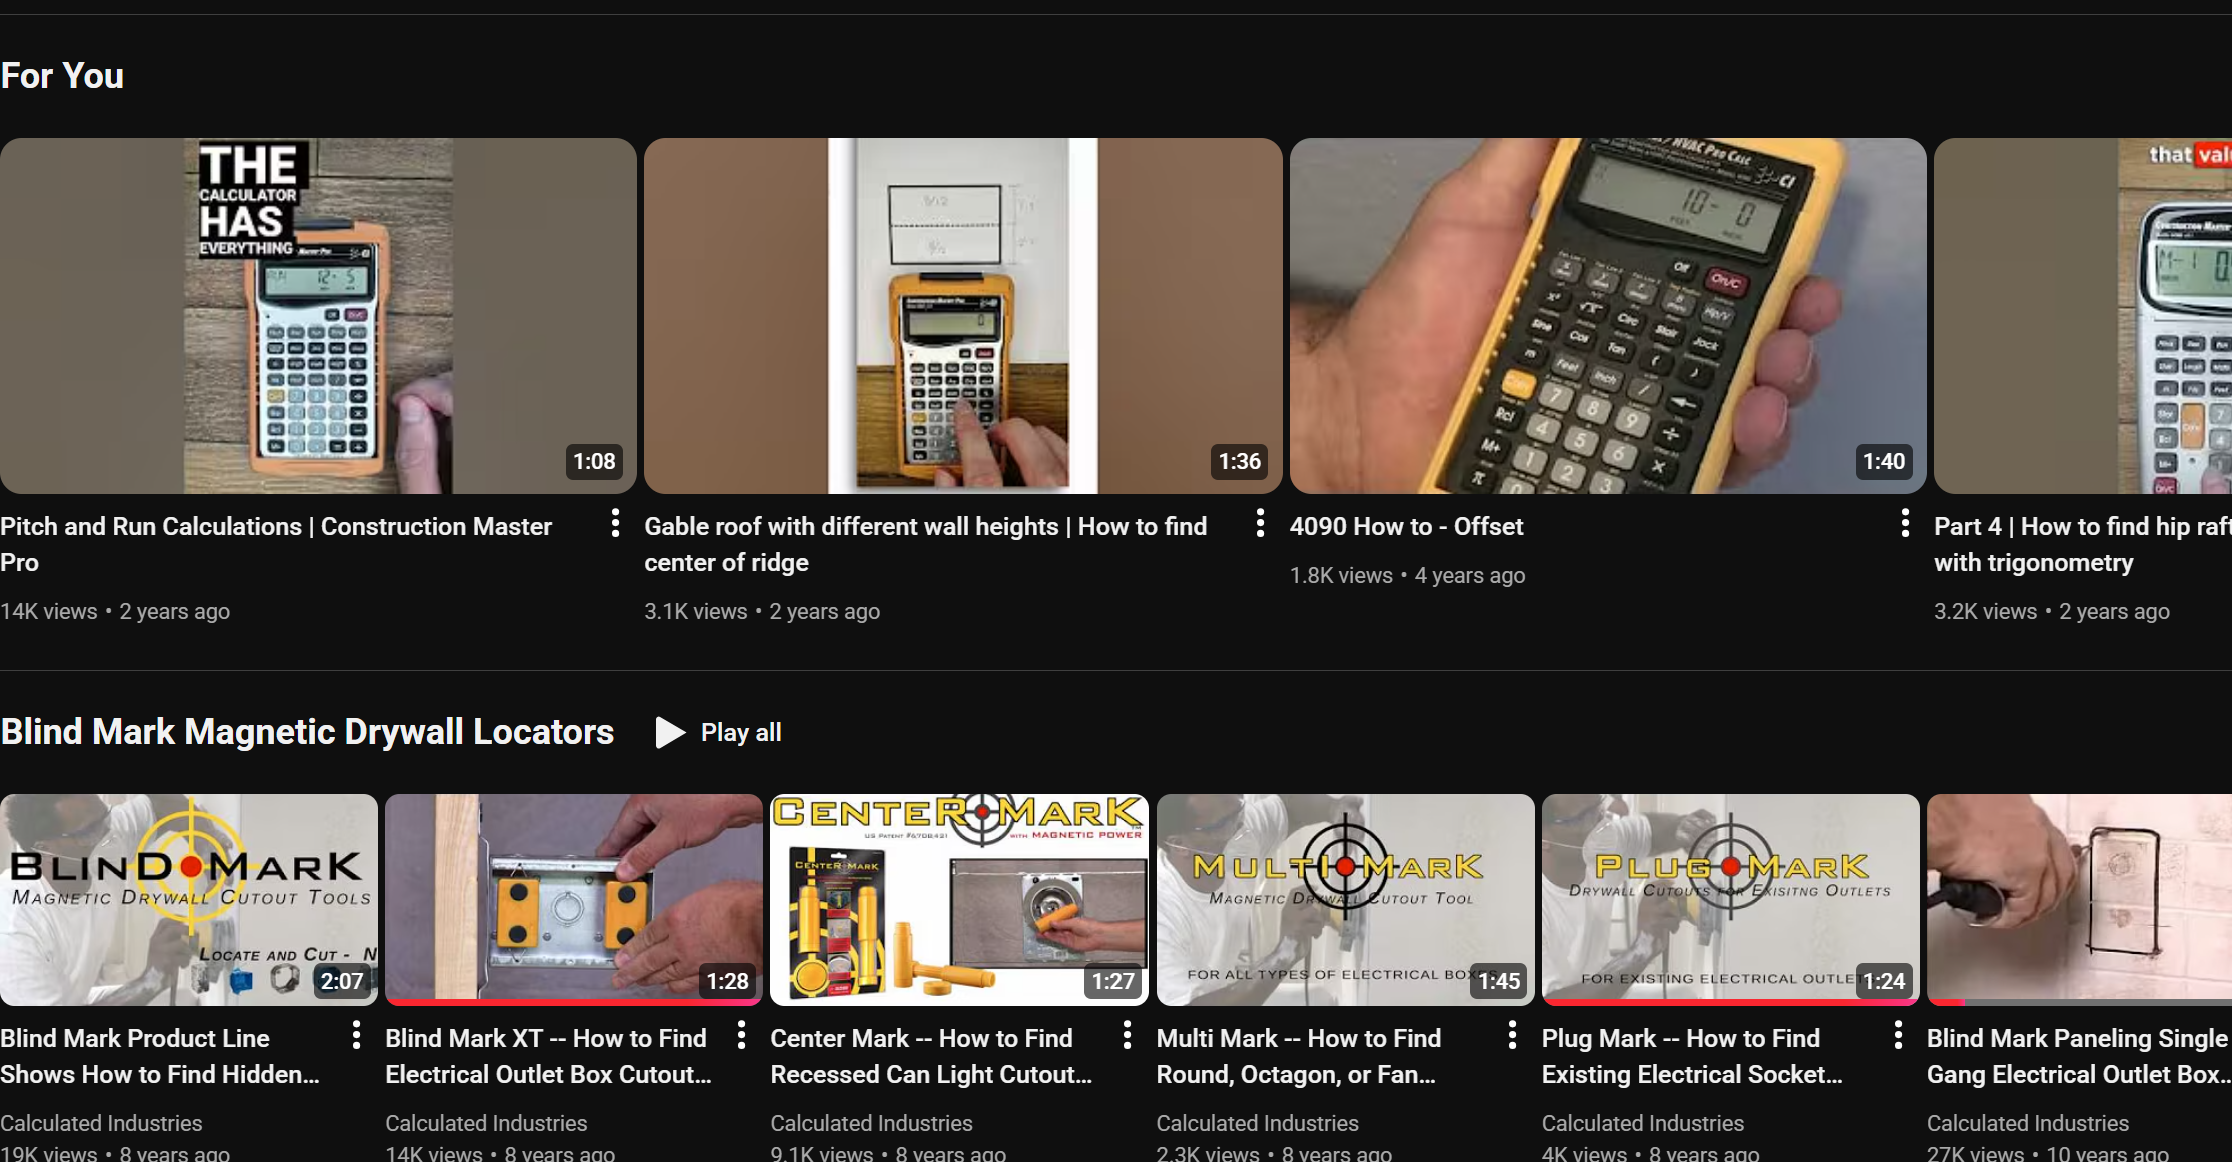Open three-dot menu for Blind Mark Product Line video
The width and height of the screenshot is (2232, 1162).
point(356,1035)
